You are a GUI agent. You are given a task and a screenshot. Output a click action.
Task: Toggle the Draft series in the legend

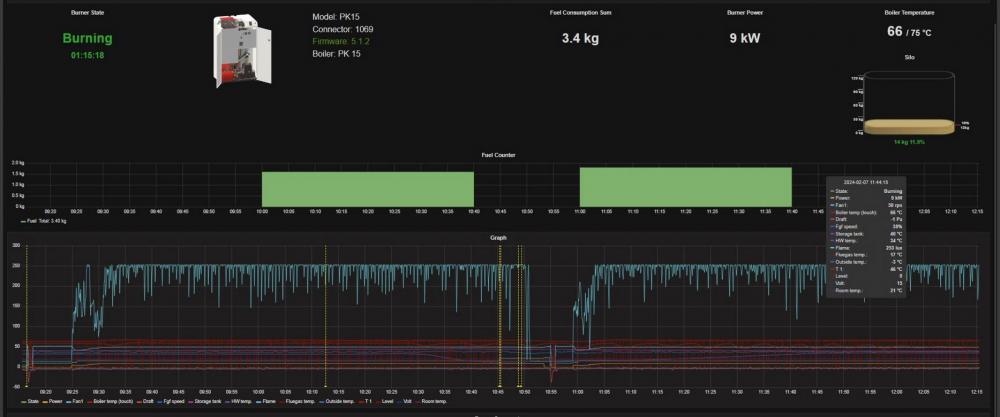tap(146, 402)
